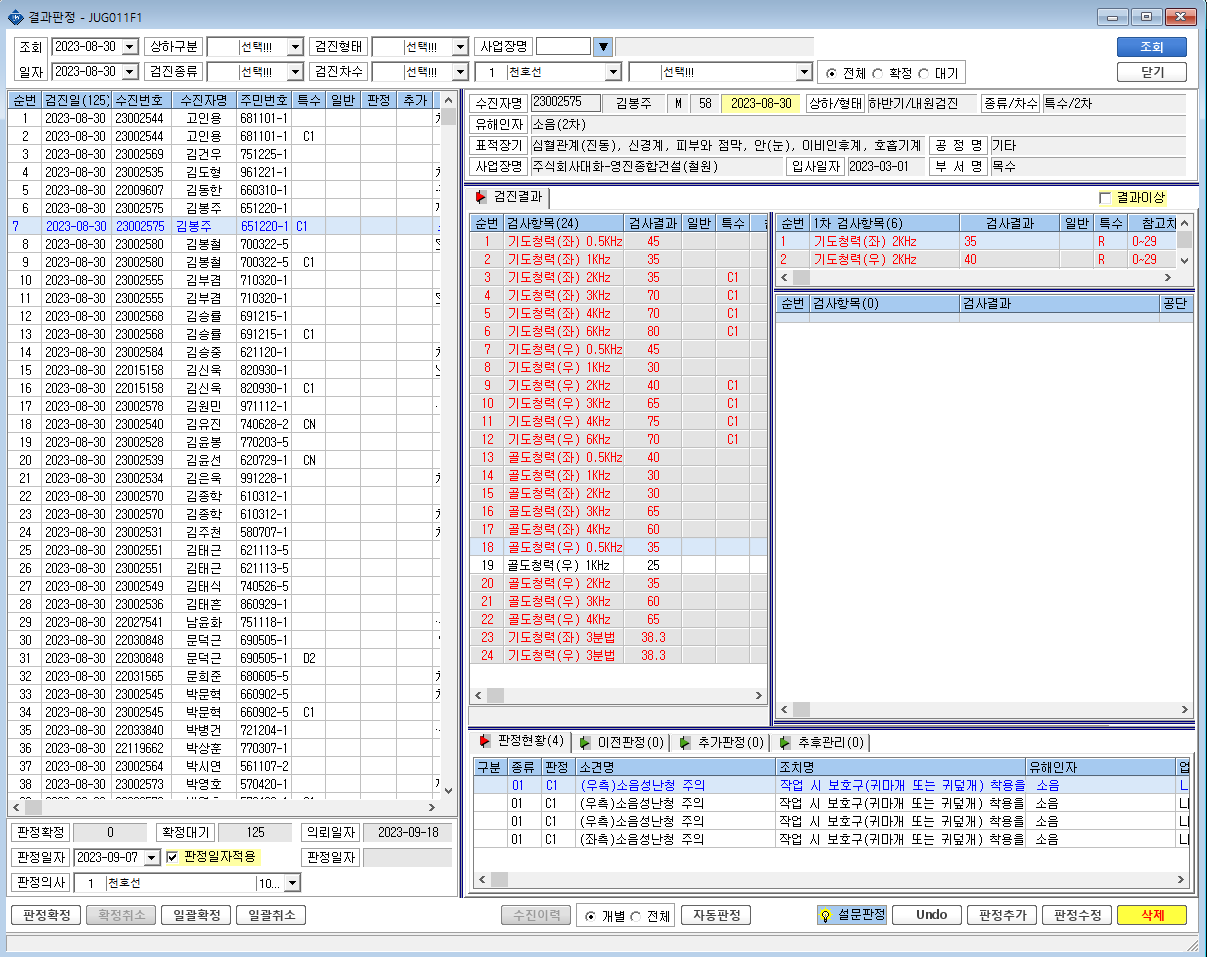1207x957 pixels.
Task: Uncheck the 판정일자적용 checkbox
Action: click(x=172, y=857)
